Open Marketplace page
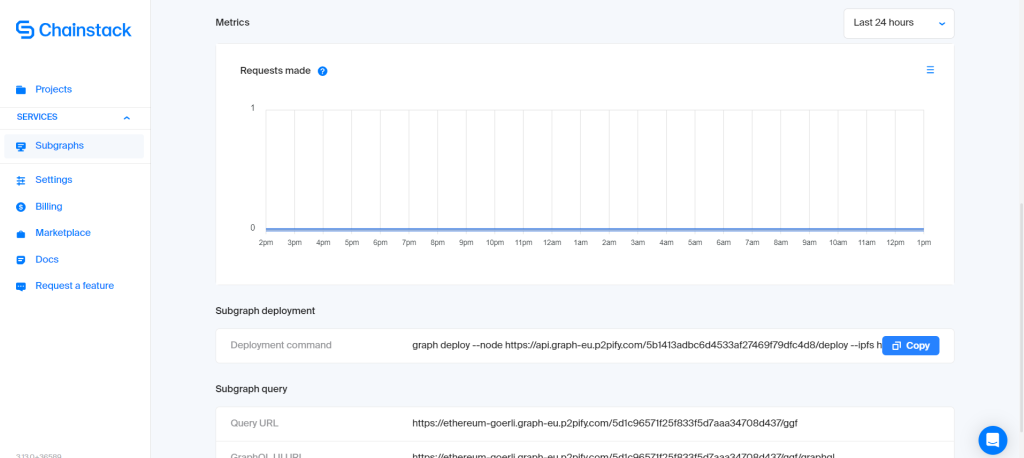Image resolution: width=1024 pixels, height=458 pixels. click(x=63, y=233)
